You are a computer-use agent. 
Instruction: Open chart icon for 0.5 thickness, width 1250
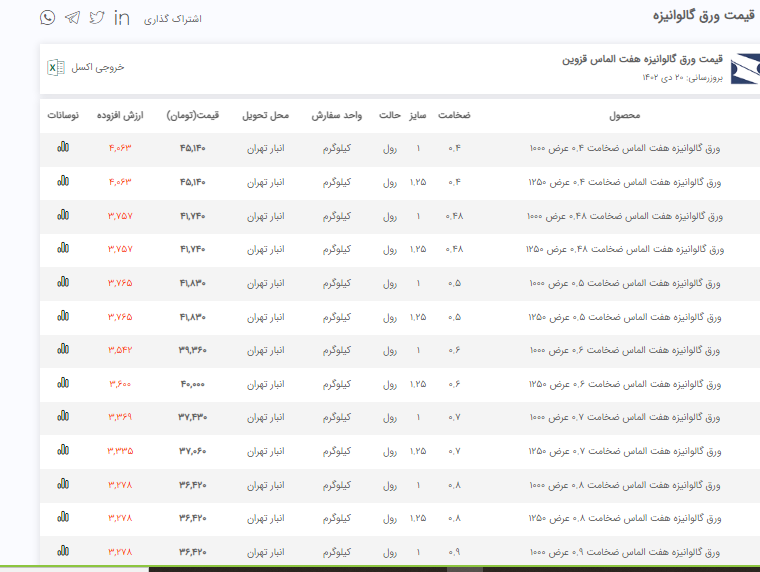pos(63,316)
